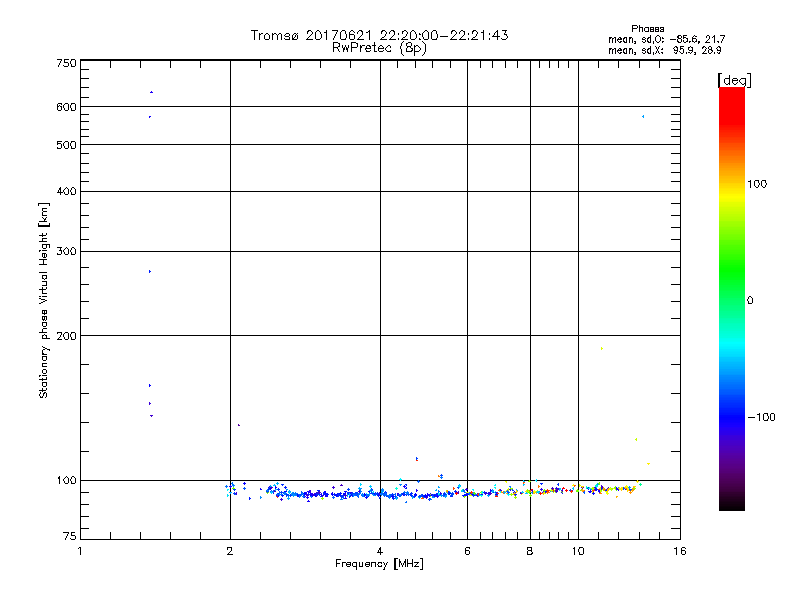The image size is (800, 600).
Task: Click the '8' frequency axis label
Action: coord(530,551)
